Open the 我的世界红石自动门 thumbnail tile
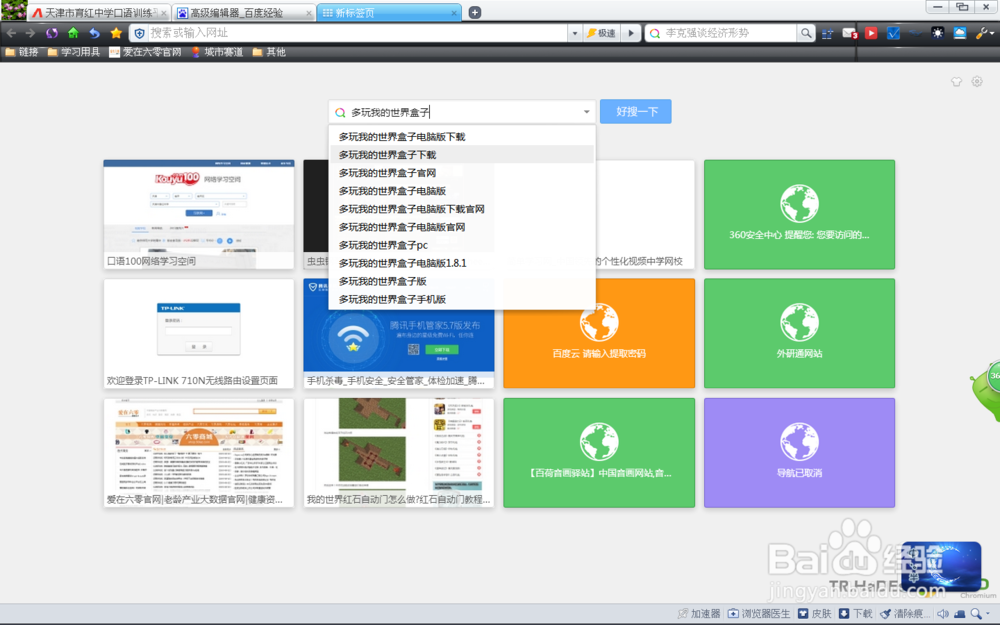Image resolution: width=1000 pixels, height=625 pixels. [399, 453]
